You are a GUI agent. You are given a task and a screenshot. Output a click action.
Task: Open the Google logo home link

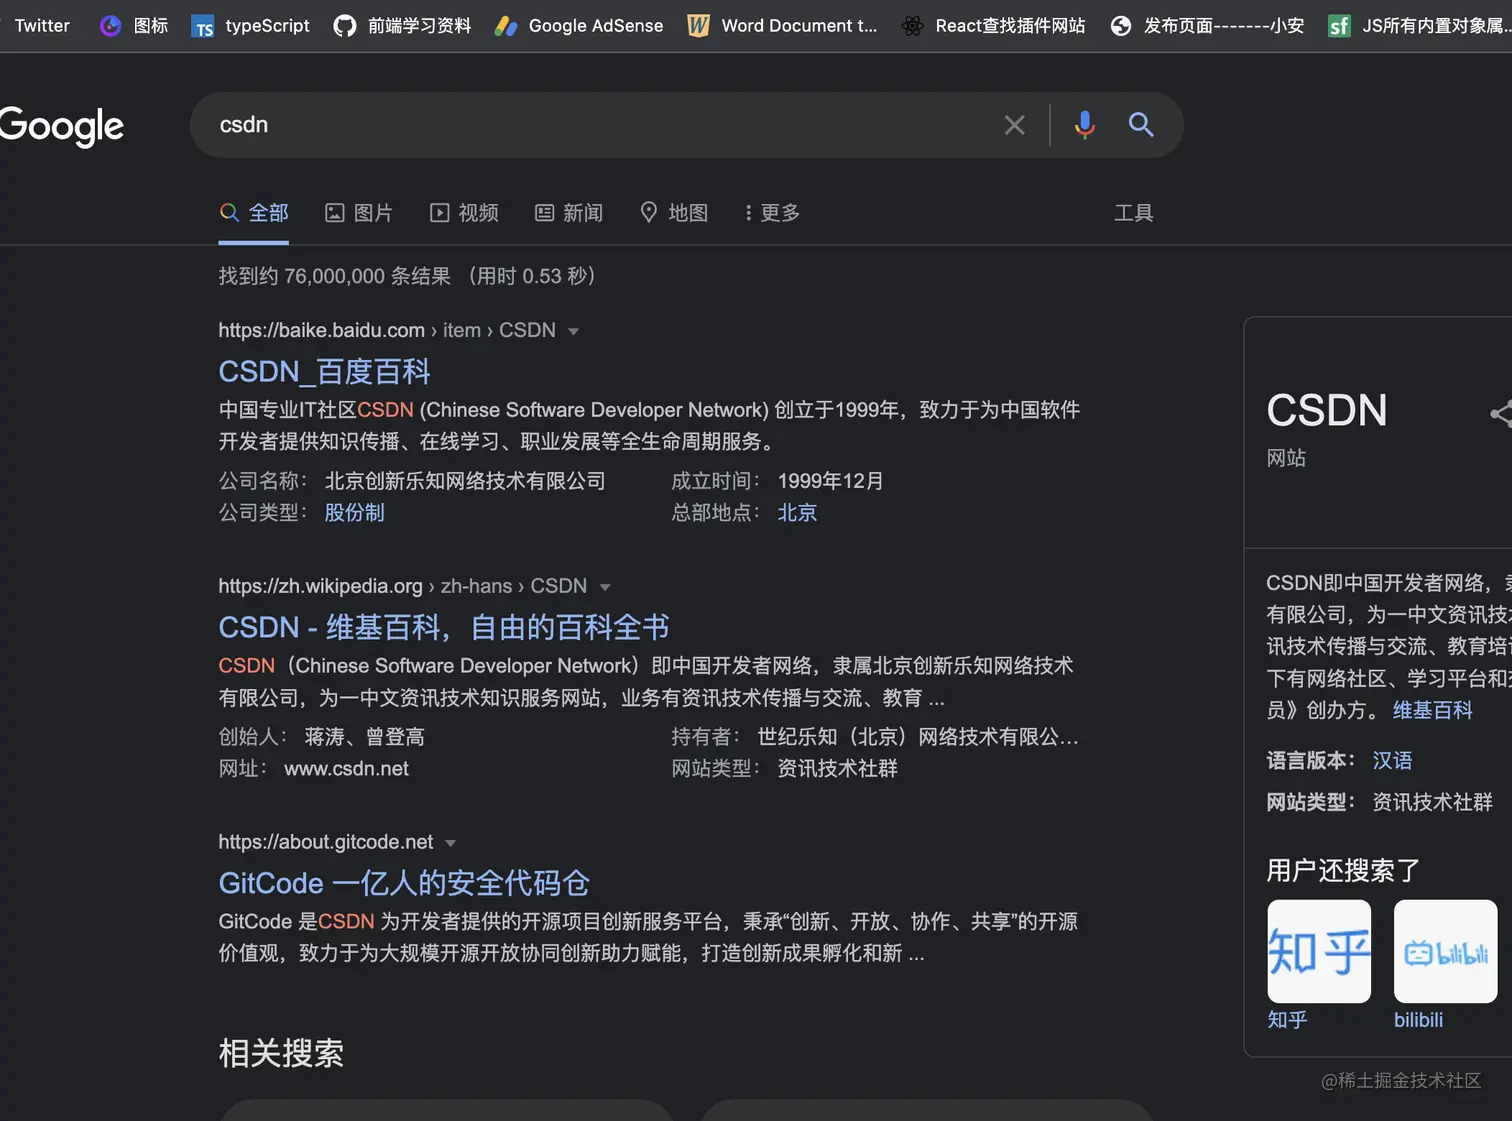click(x=62, y=126)
